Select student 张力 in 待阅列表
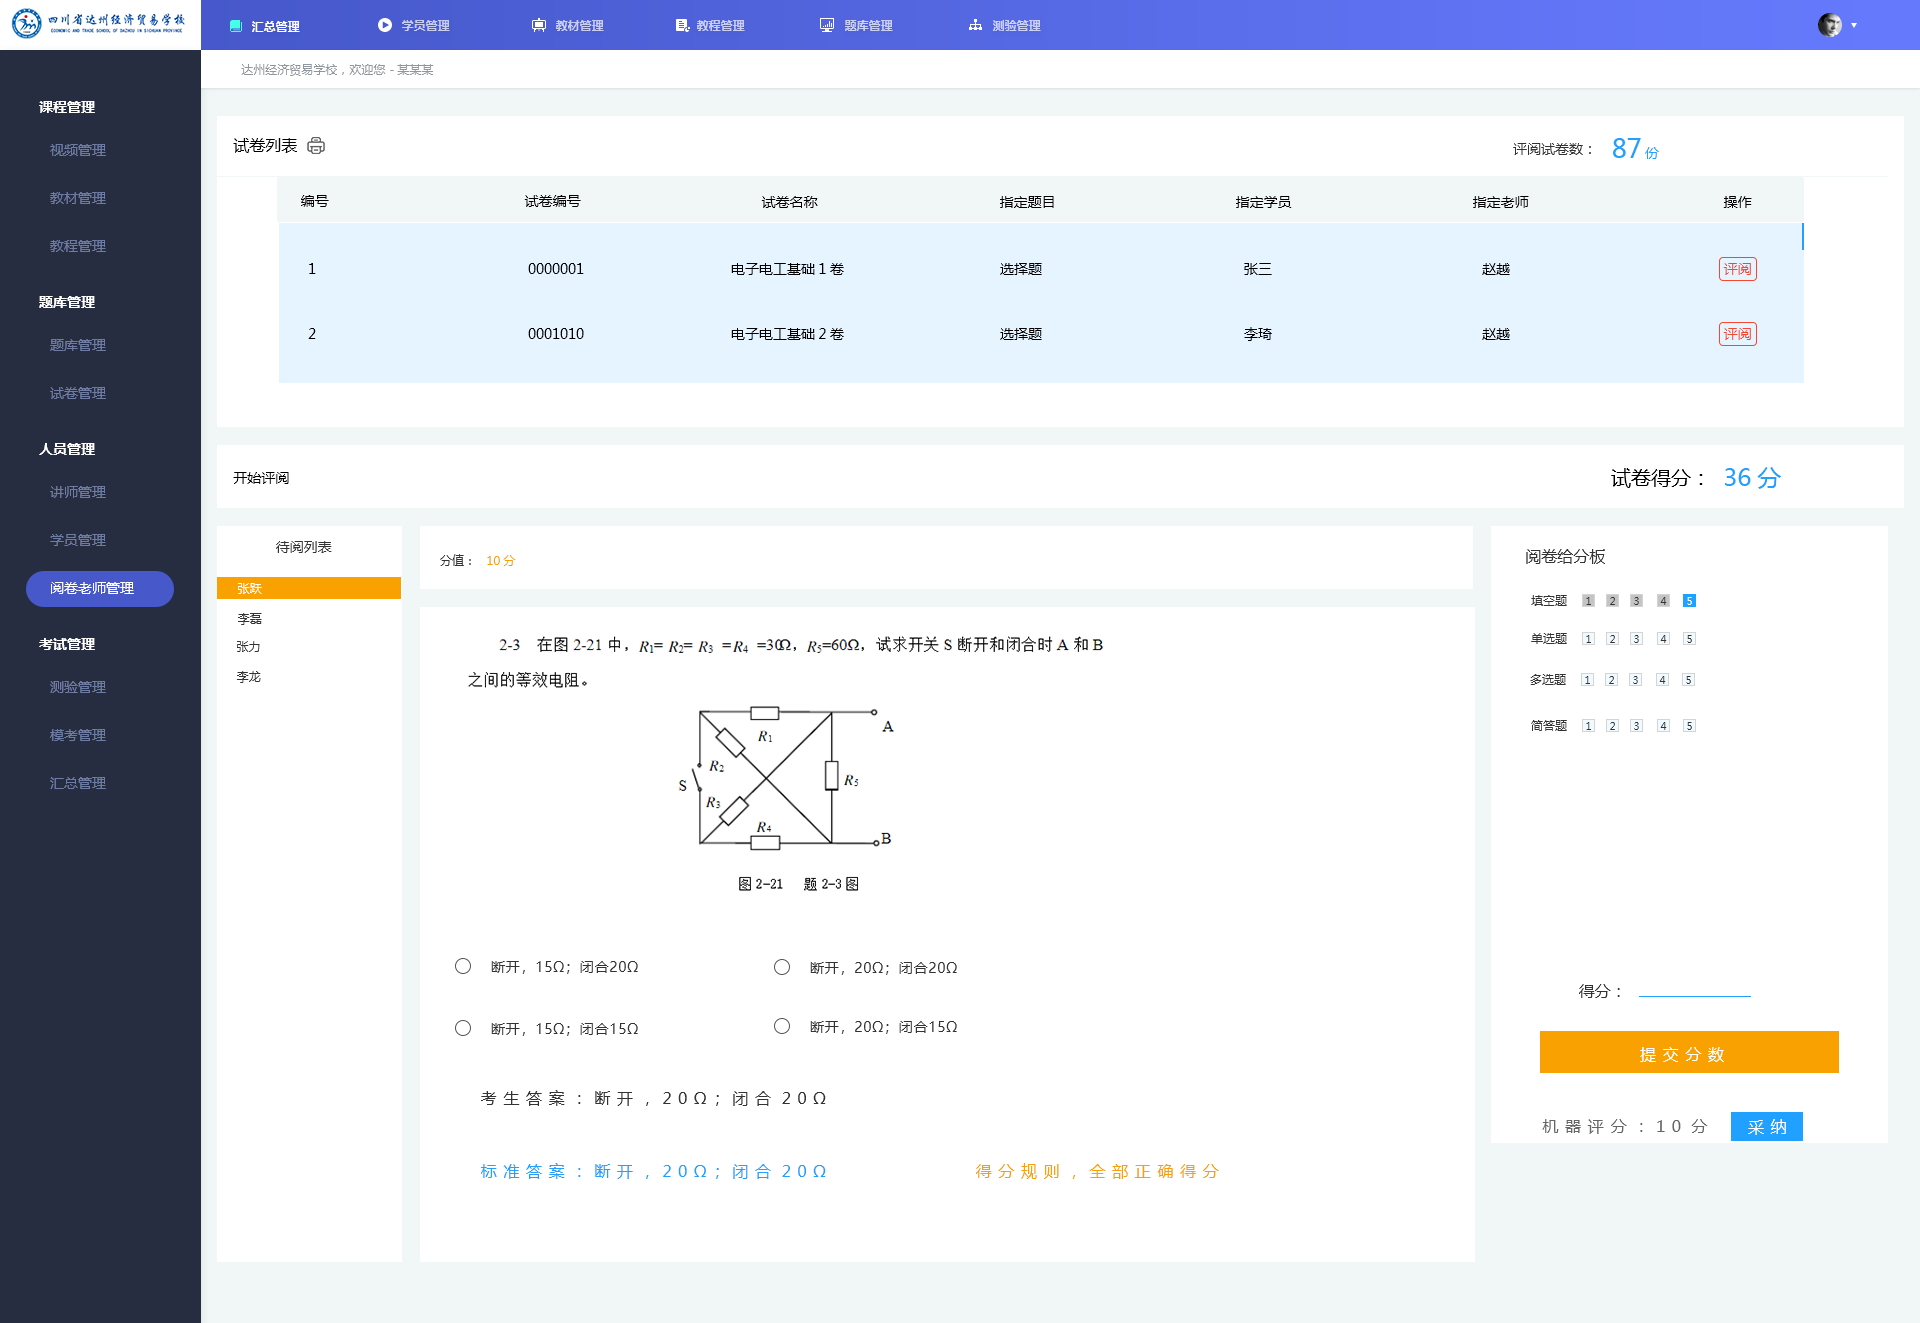Viewport: 1920px width, 1323px height. 248,647
